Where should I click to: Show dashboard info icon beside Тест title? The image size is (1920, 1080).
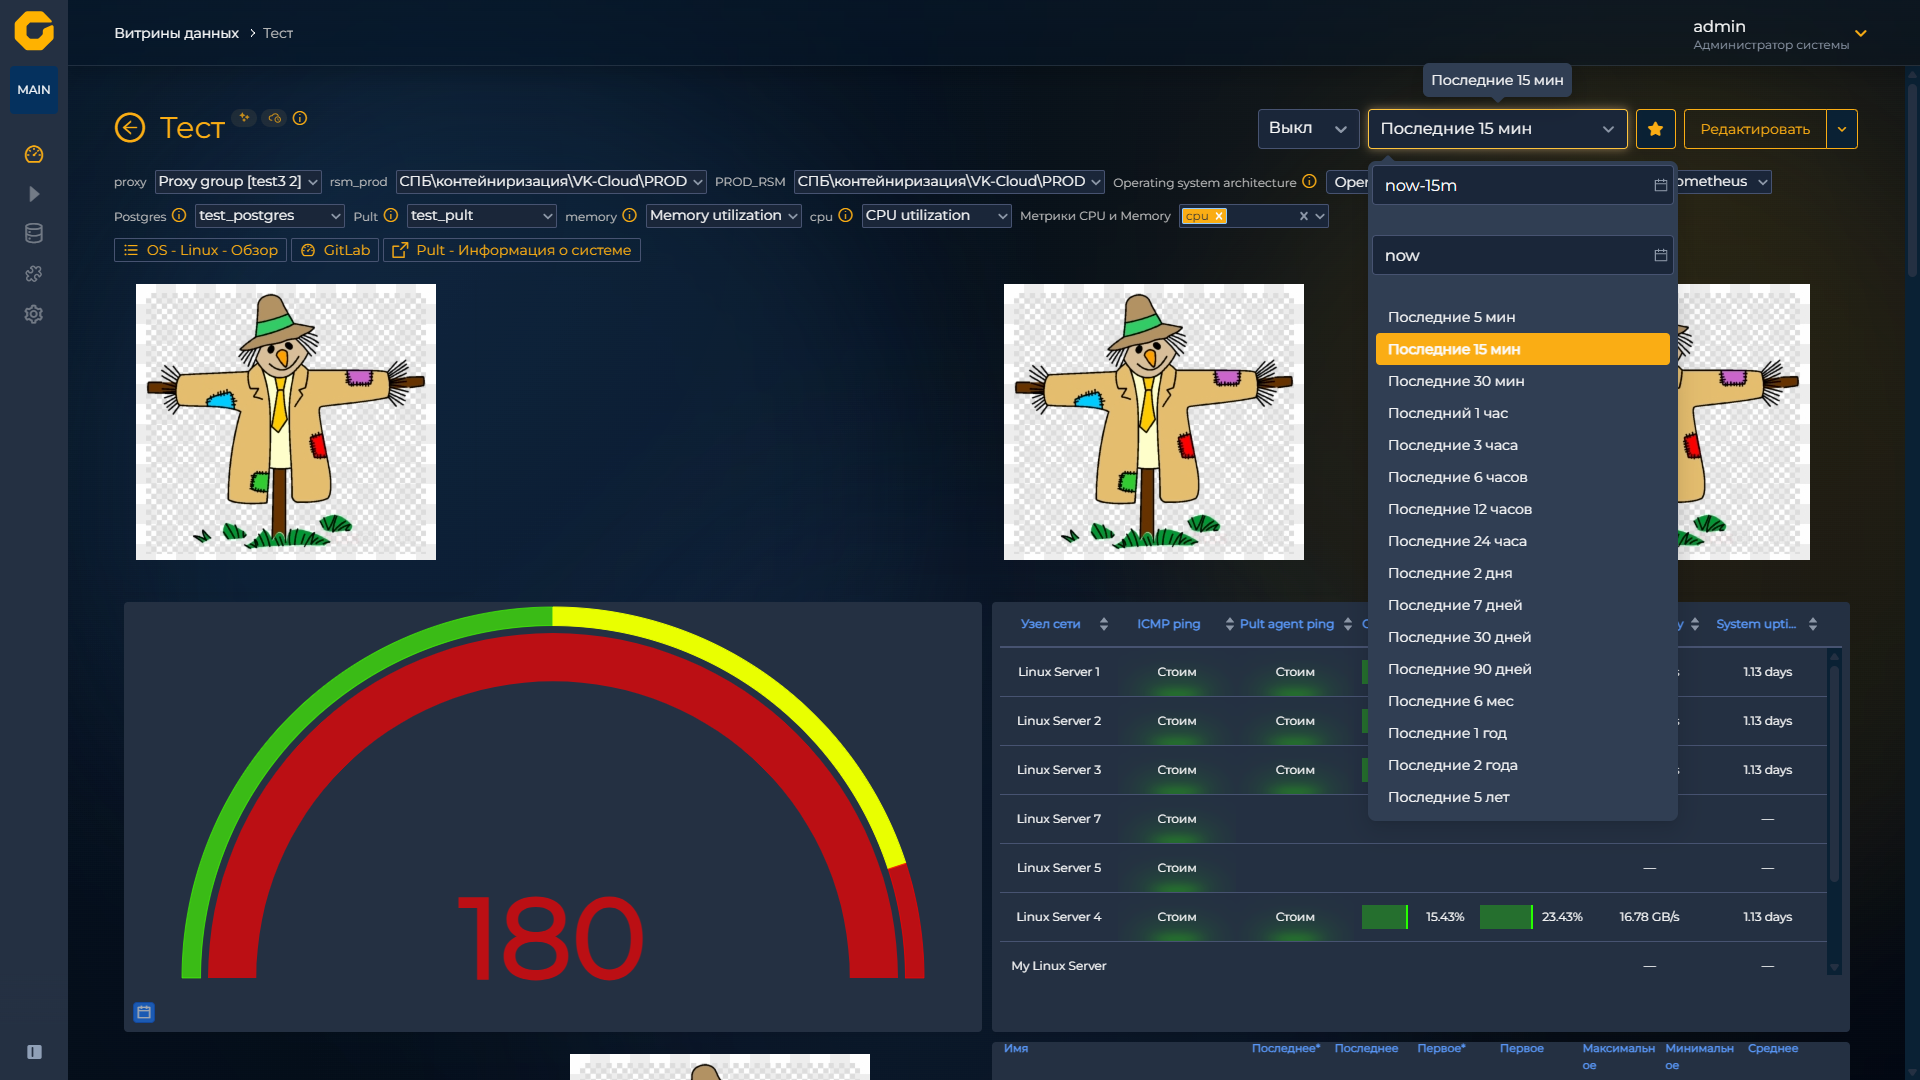coord(300,118)
